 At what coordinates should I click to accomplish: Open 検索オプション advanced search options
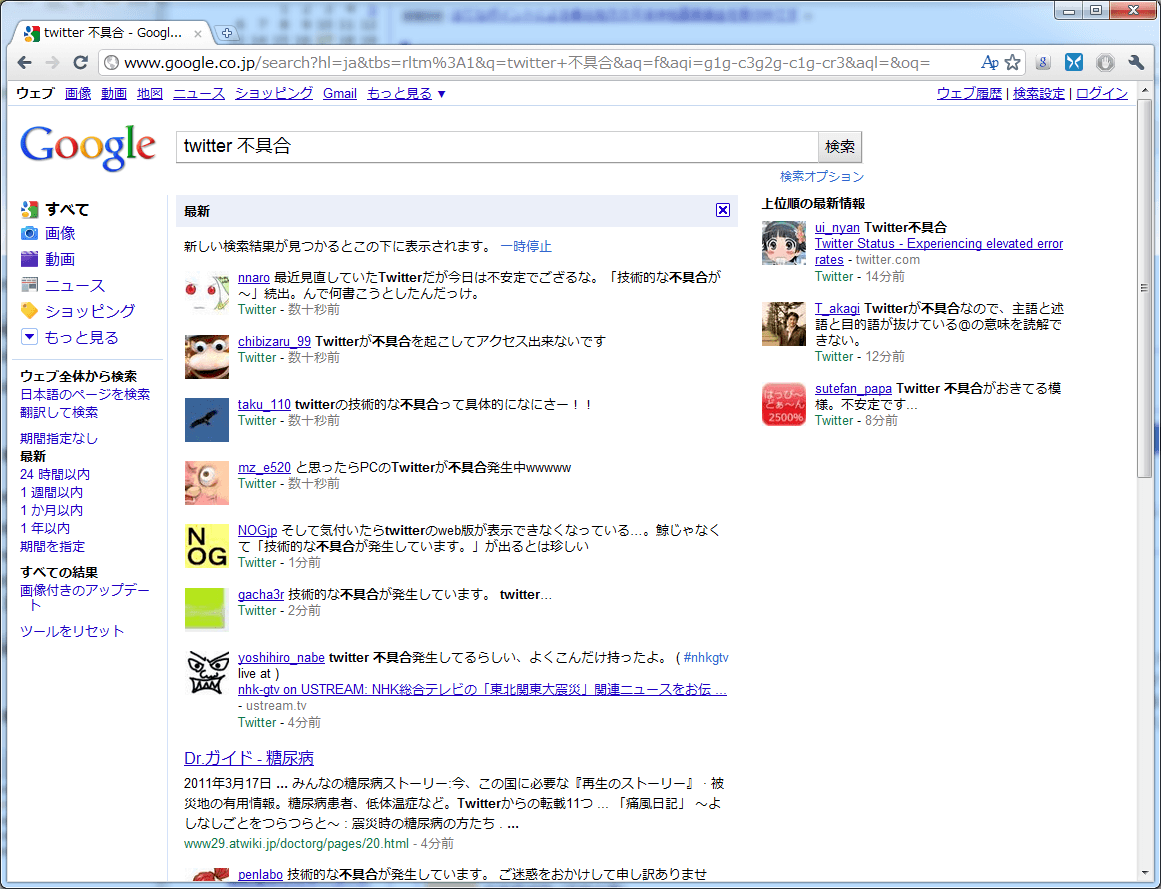point(822,176)
